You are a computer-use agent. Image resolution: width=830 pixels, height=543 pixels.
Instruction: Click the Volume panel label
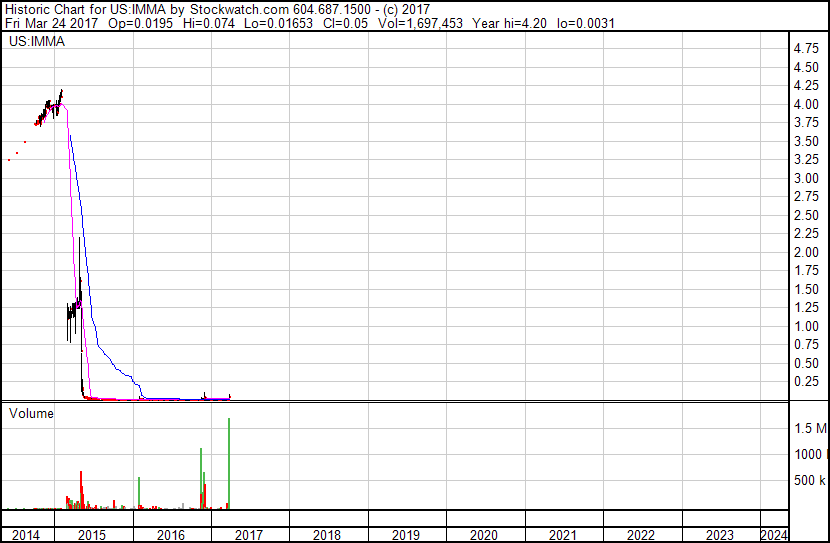pos(31,413)
